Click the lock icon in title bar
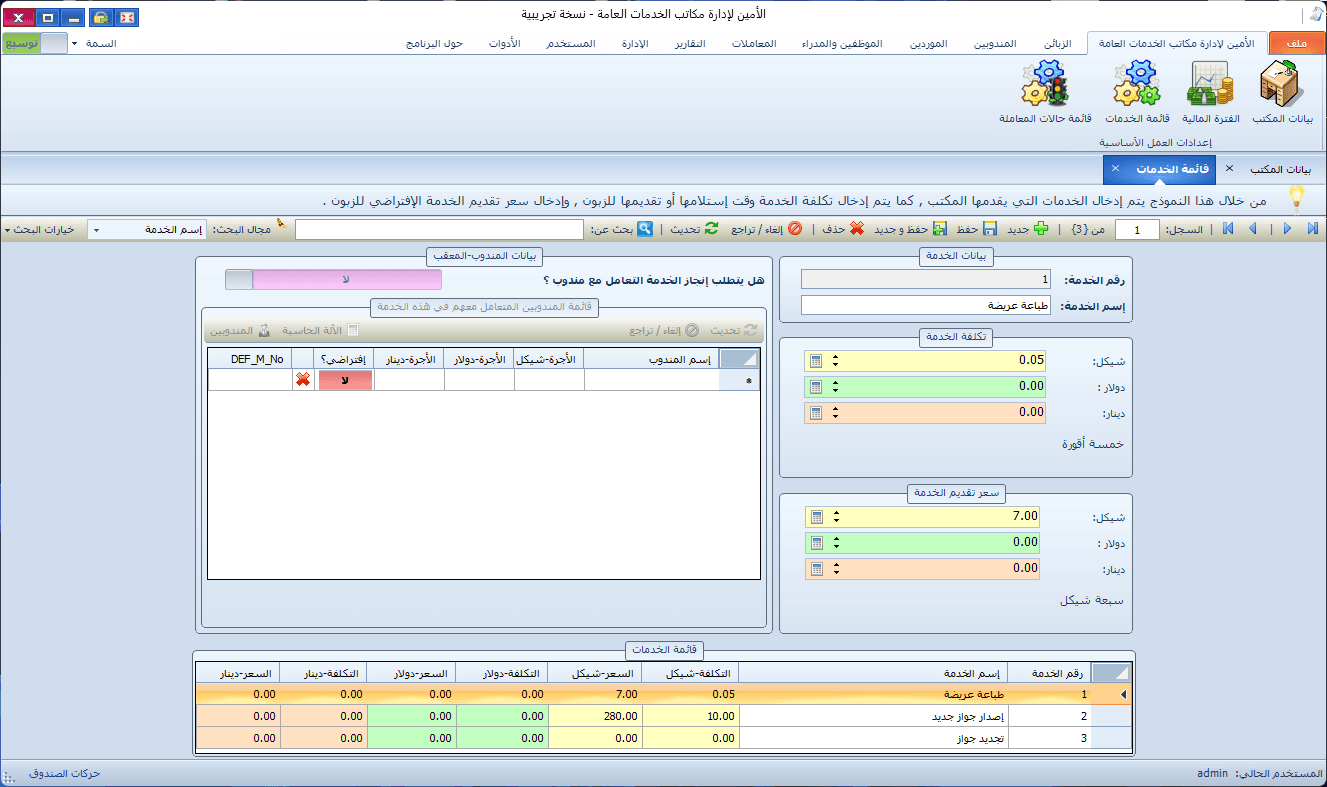This screenshot has width=1327, height=787. (100, 17)
